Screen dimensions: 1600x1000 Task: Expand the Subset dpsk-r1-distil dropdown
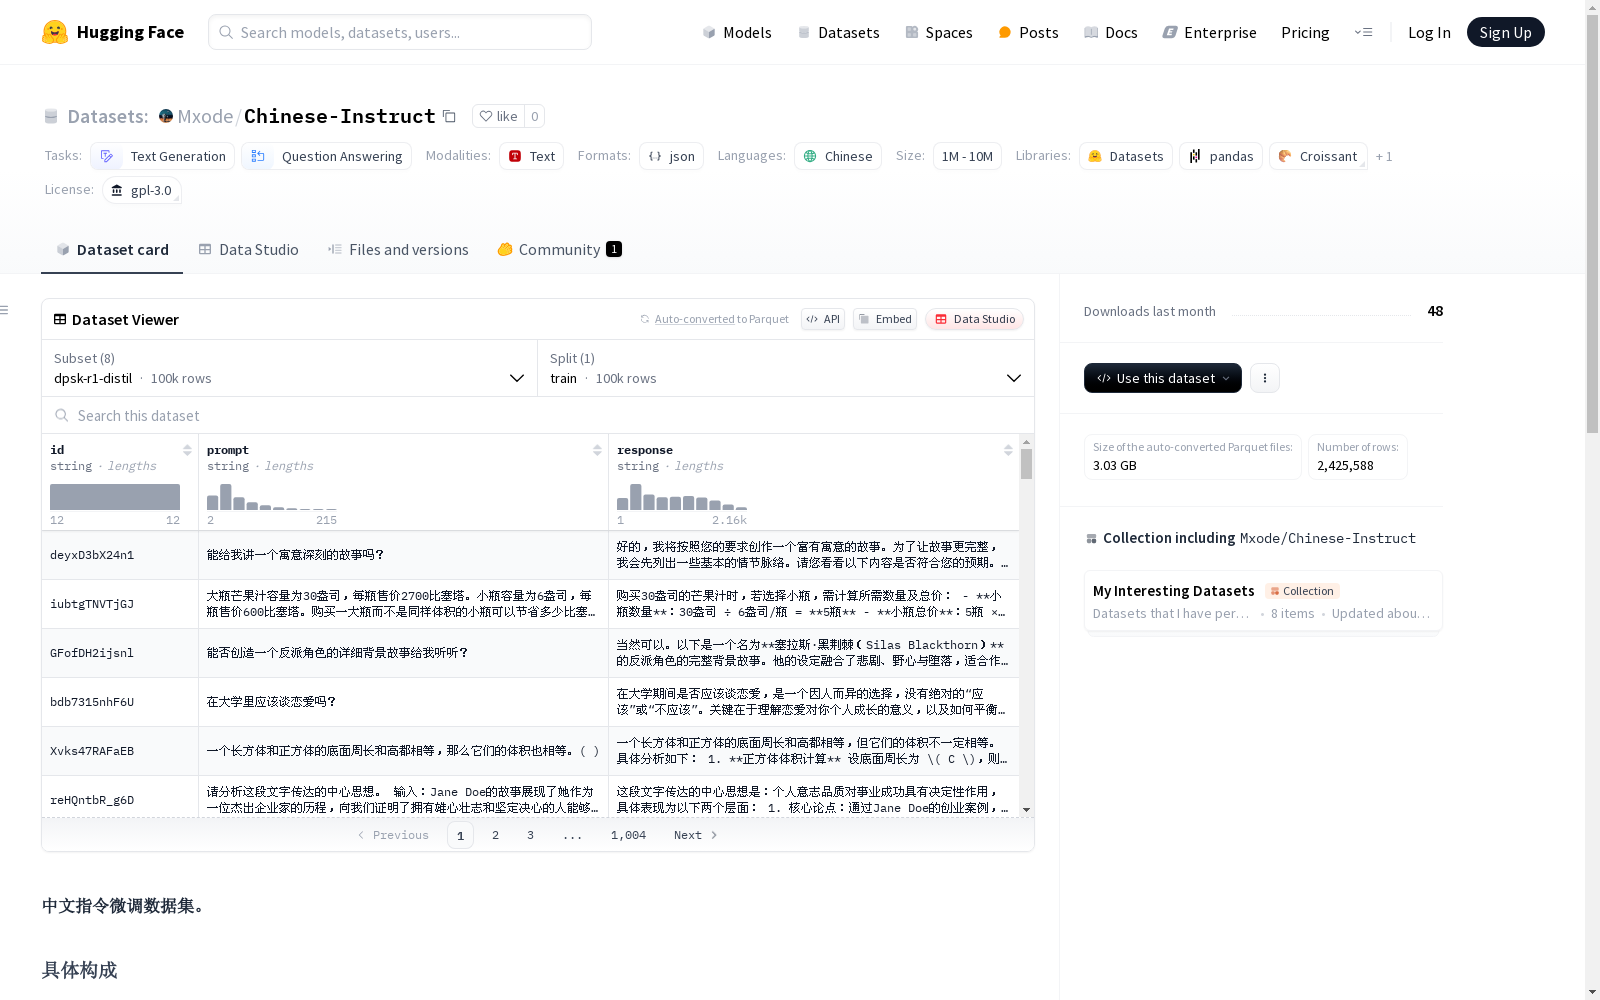(x=290, y=368)
